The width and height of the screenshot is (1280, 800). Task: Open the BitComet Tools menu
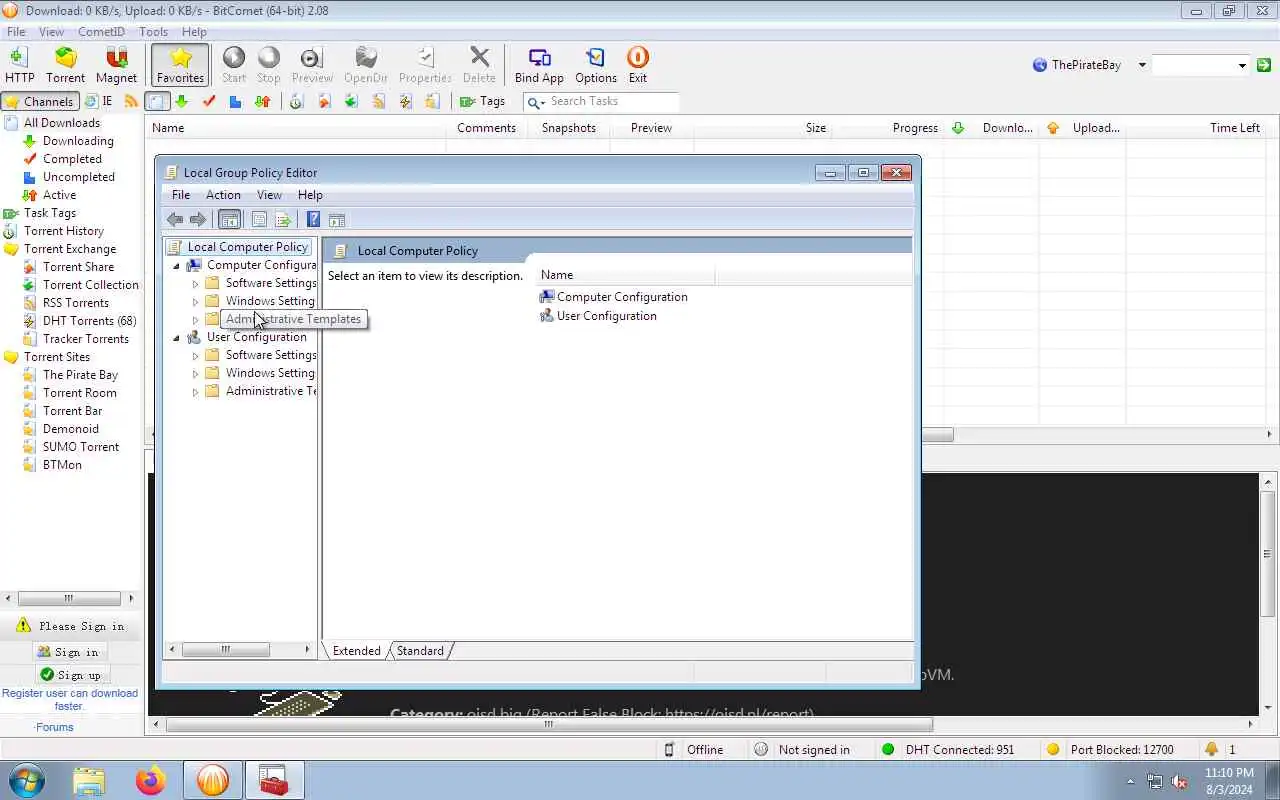[154, 32]
